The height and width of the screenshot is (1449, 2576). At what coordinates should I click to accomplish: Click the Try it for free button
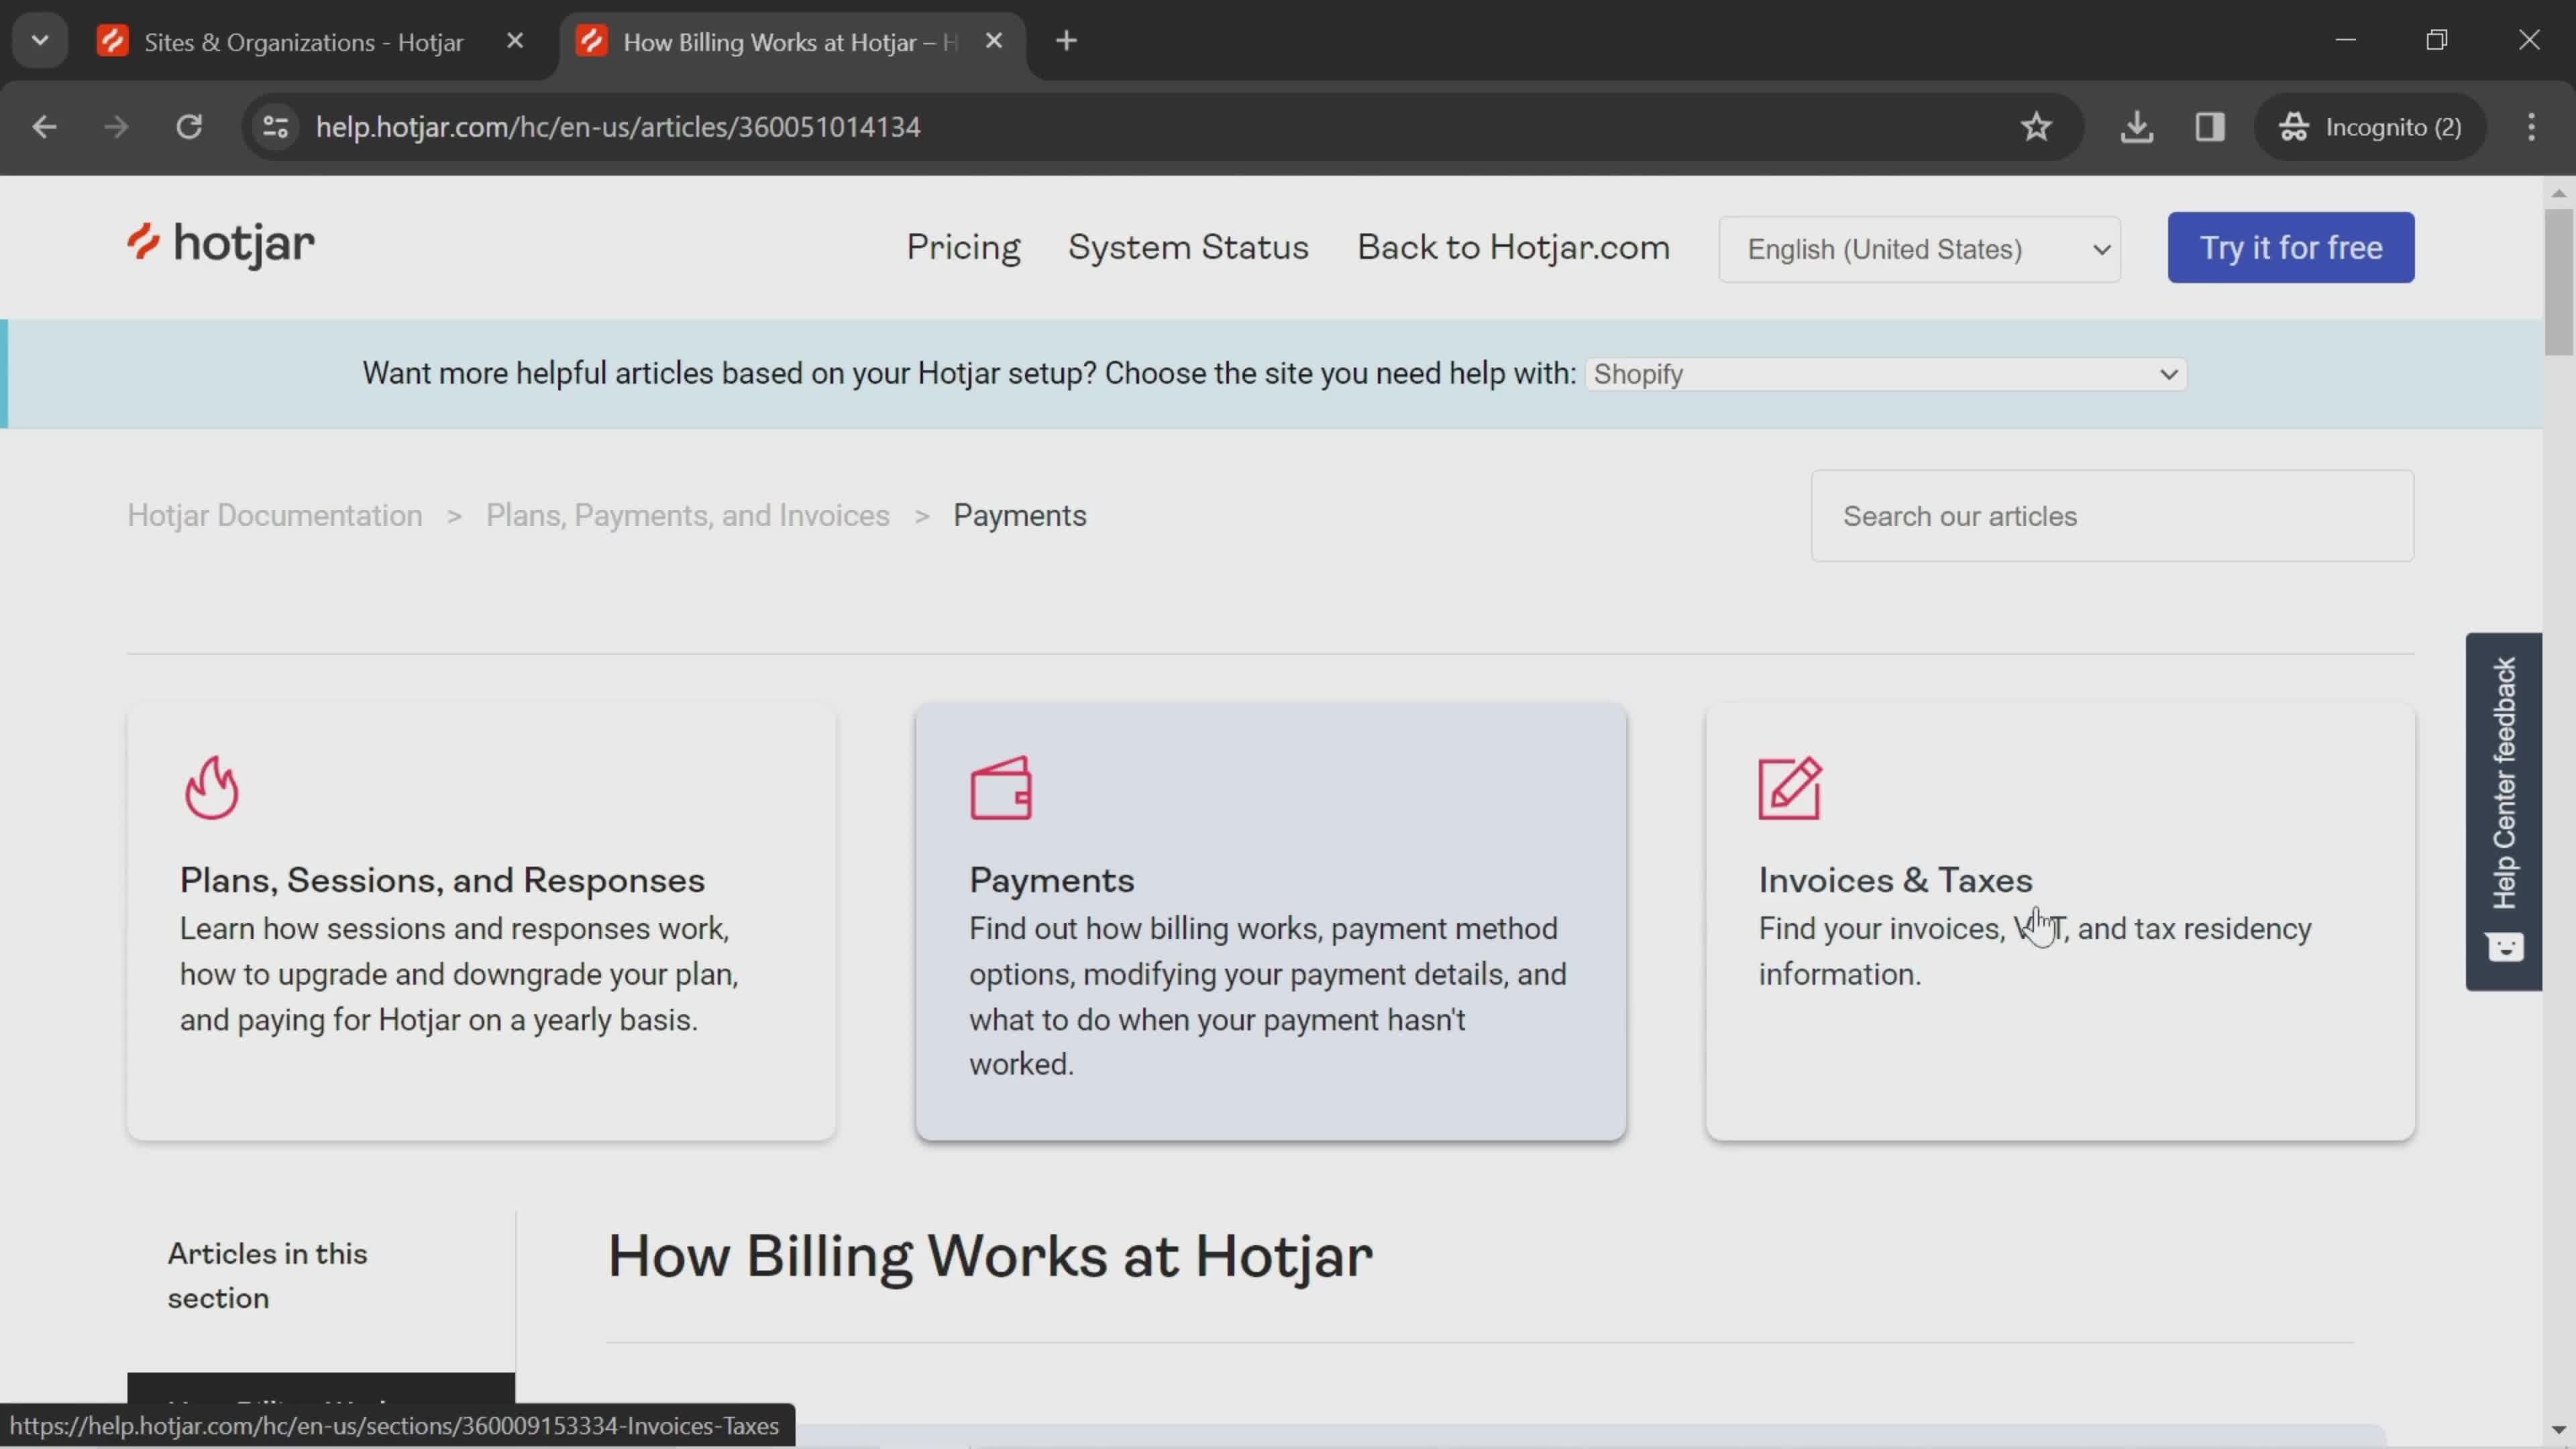point(2291,247)
